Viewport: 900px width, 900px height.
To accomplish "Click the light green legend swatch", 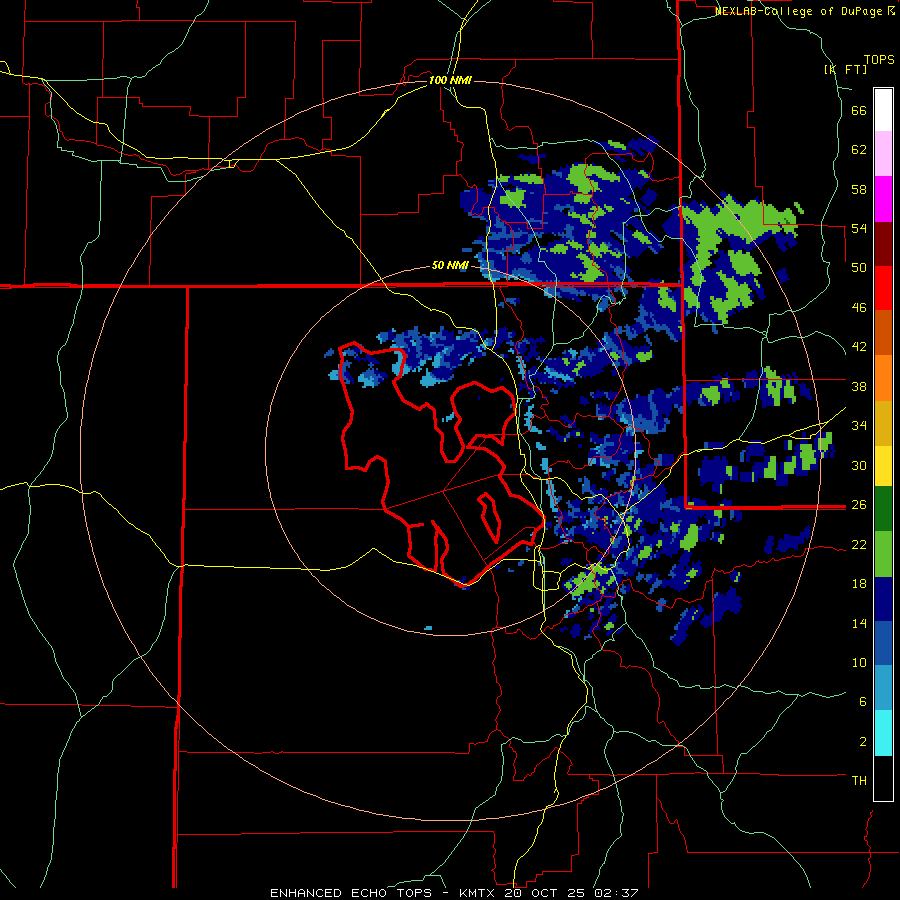I will coord(883,554).
